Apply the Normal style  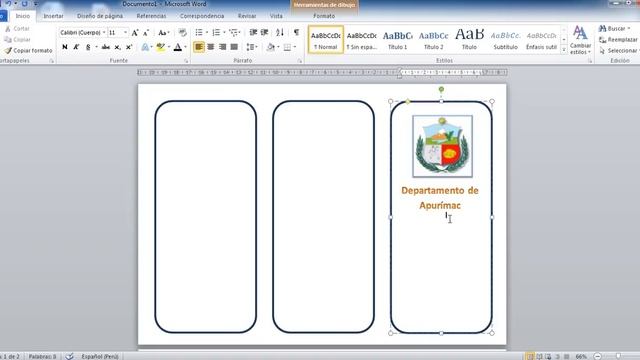(326, 40)
